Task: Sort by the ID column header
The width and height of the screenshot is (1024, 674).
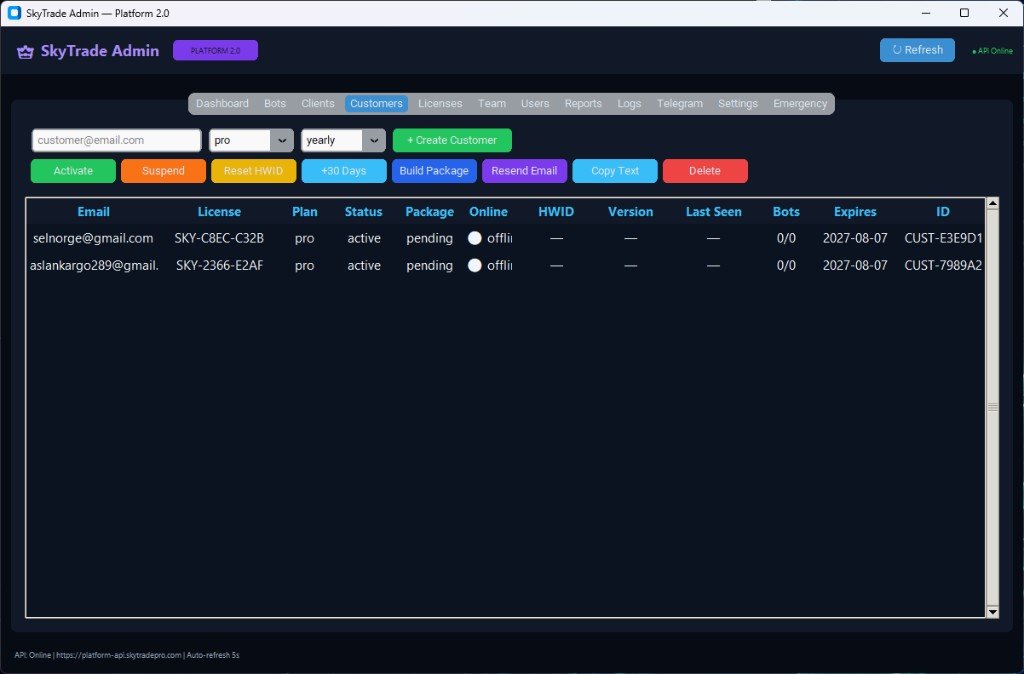Action: (942, 212)
